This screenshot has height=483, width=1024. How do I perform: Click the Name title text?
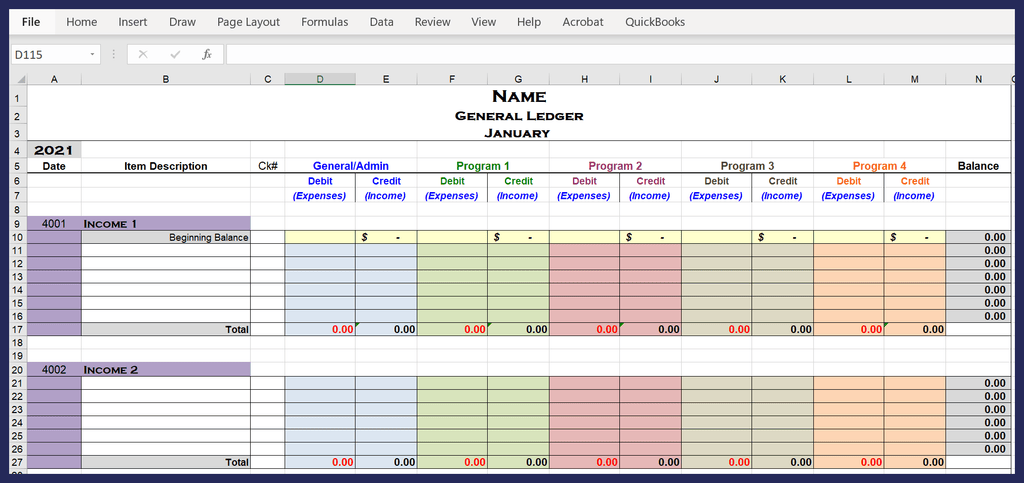[519, 97]
